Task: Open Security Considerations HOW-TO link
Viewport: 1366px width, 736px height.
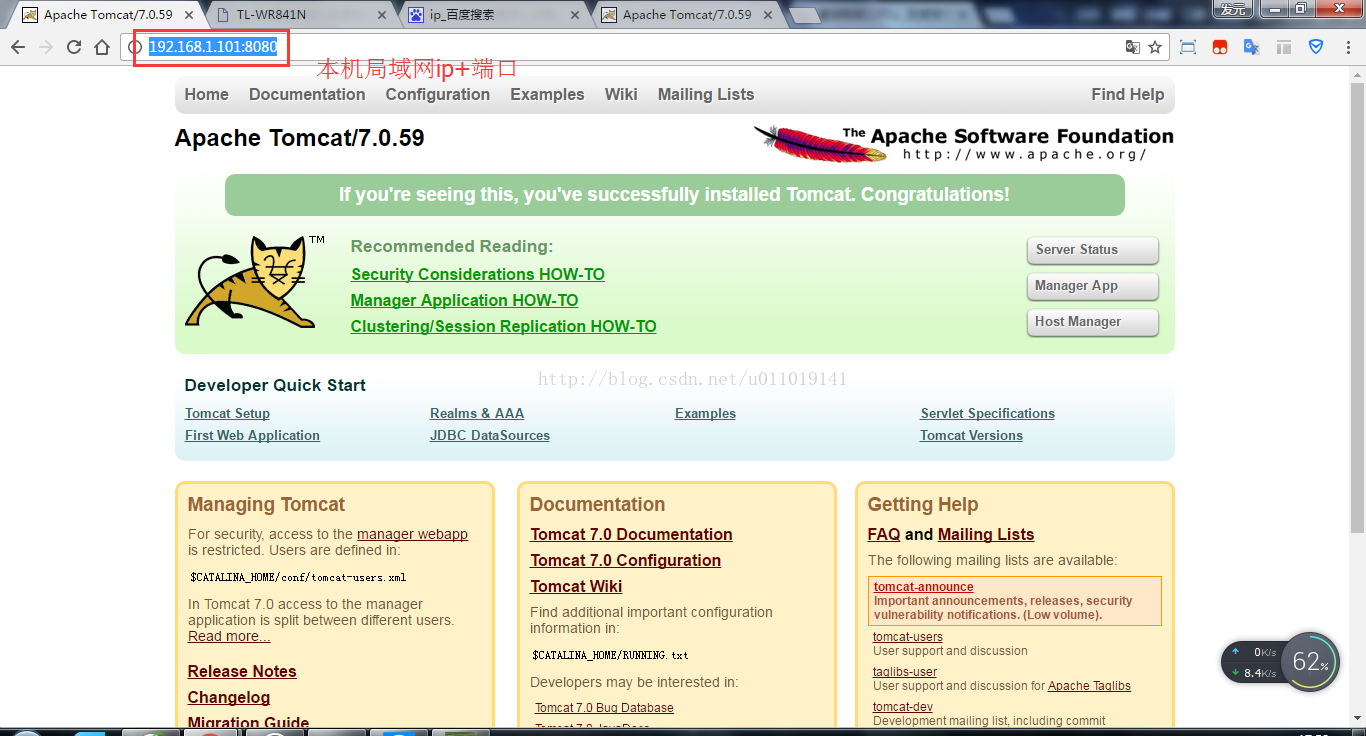Action: pyautogui.click(x=478, y=274)
